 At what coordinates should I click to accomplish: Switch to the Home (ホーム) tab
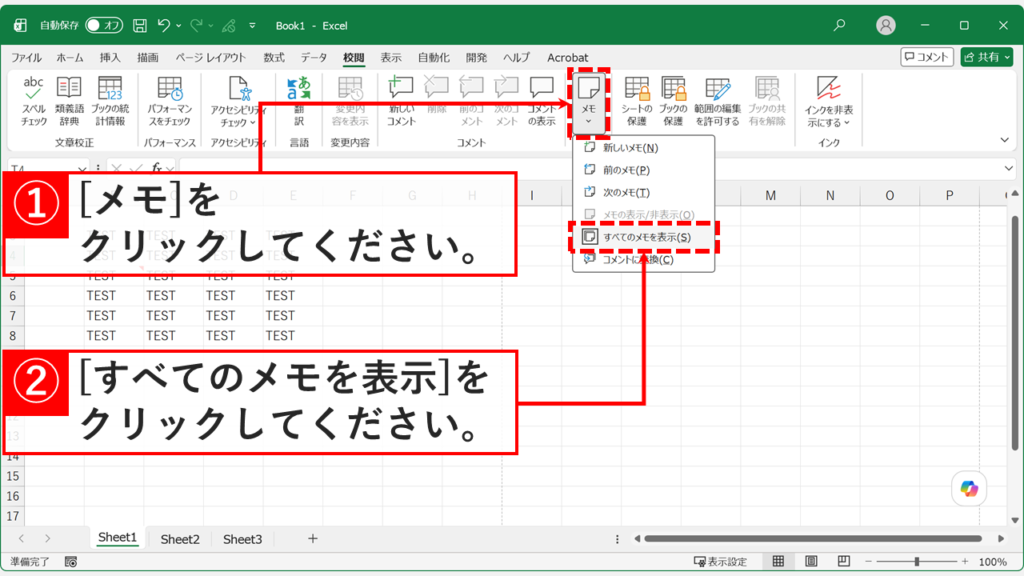[70, 57]
